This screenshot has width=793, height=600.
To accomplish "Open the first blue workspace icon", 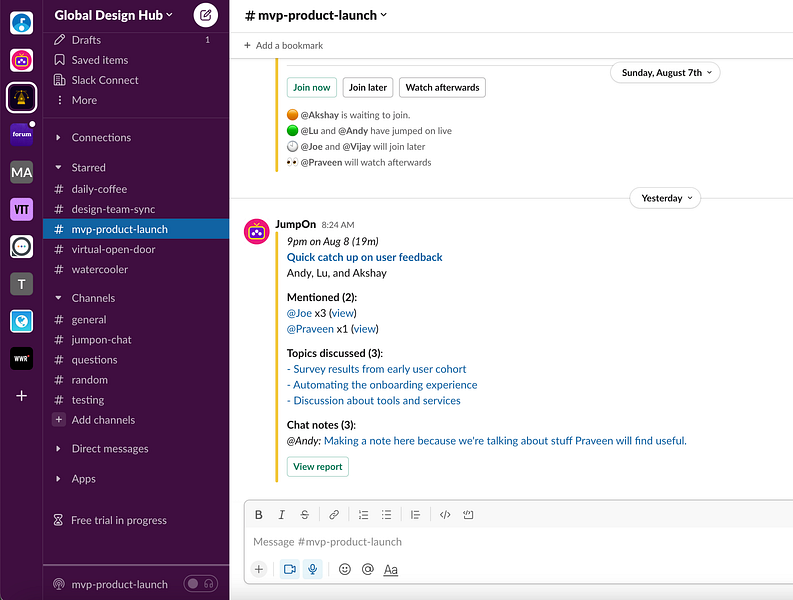I will [x=22, y=23].
